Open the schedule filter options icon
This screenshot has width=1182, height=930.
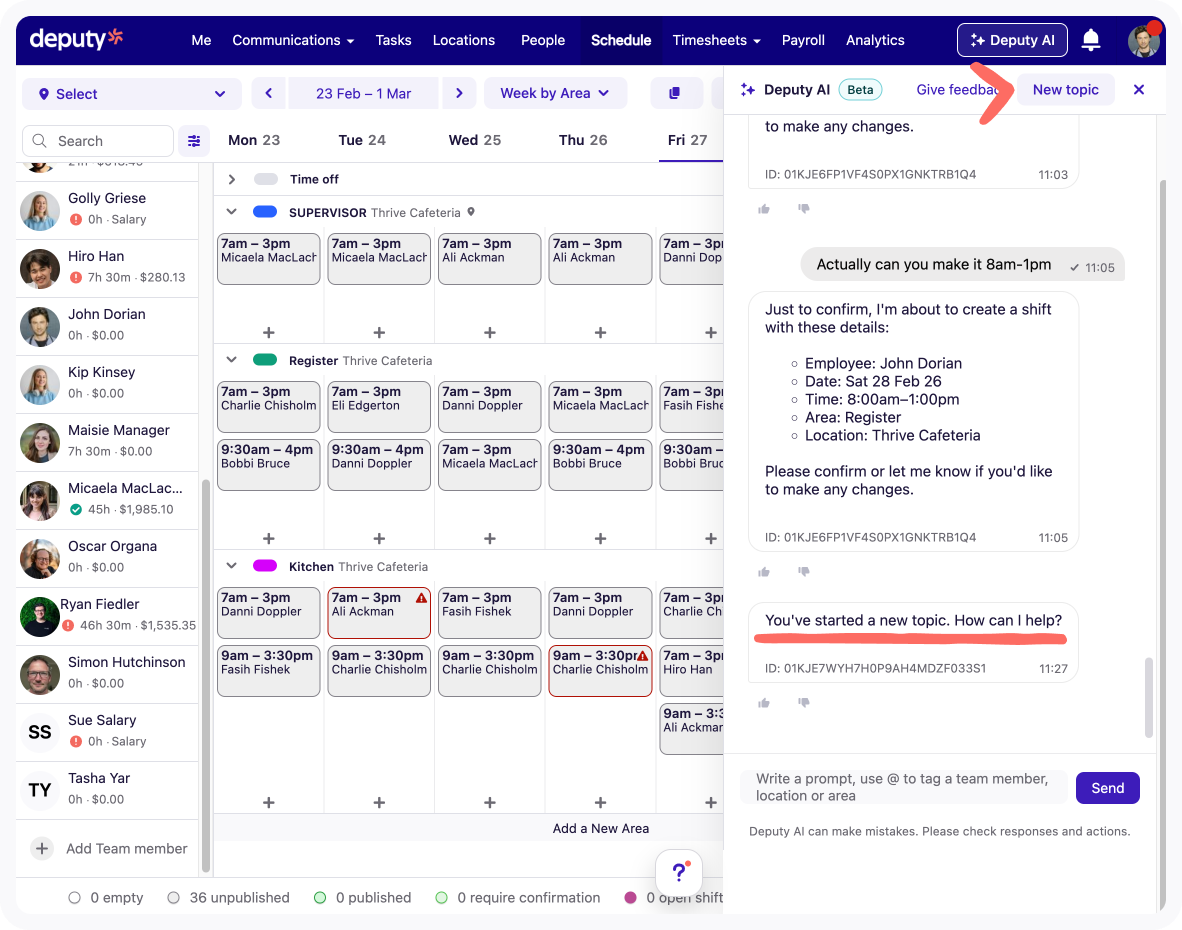click(194, 141)
